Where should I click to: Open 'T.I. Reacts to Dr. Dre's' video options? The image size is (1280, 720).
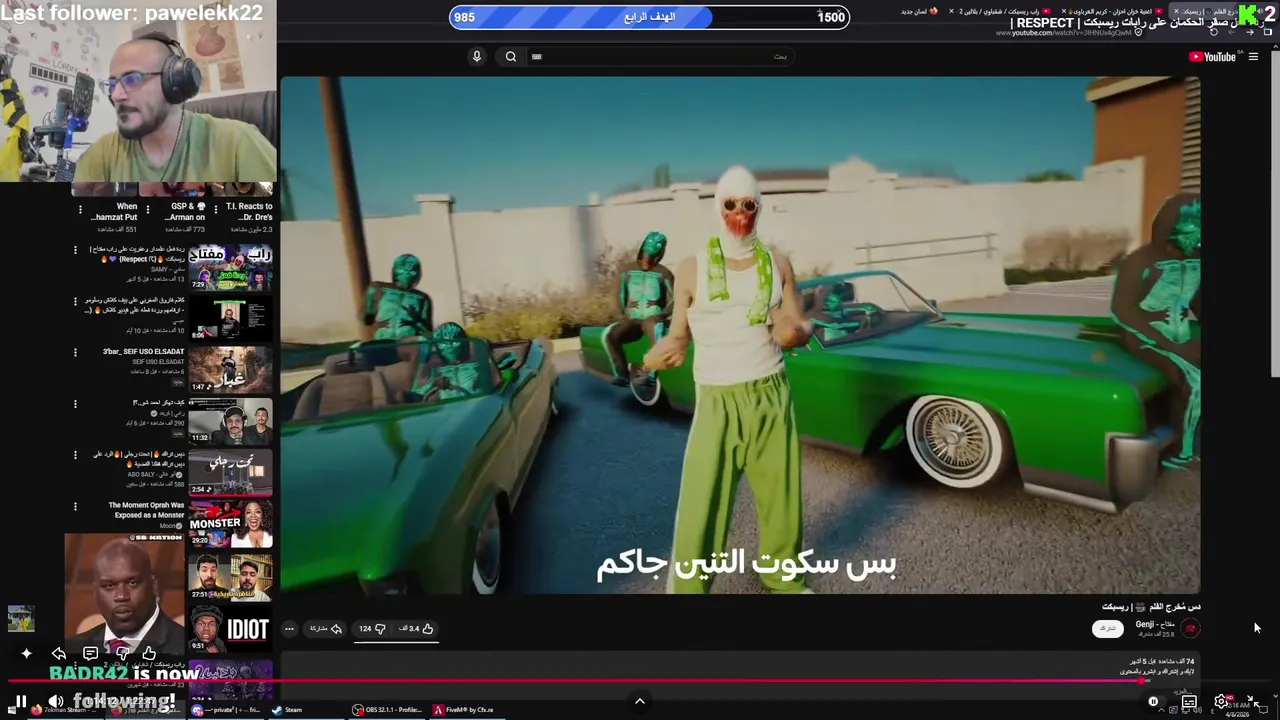[216, 210]
